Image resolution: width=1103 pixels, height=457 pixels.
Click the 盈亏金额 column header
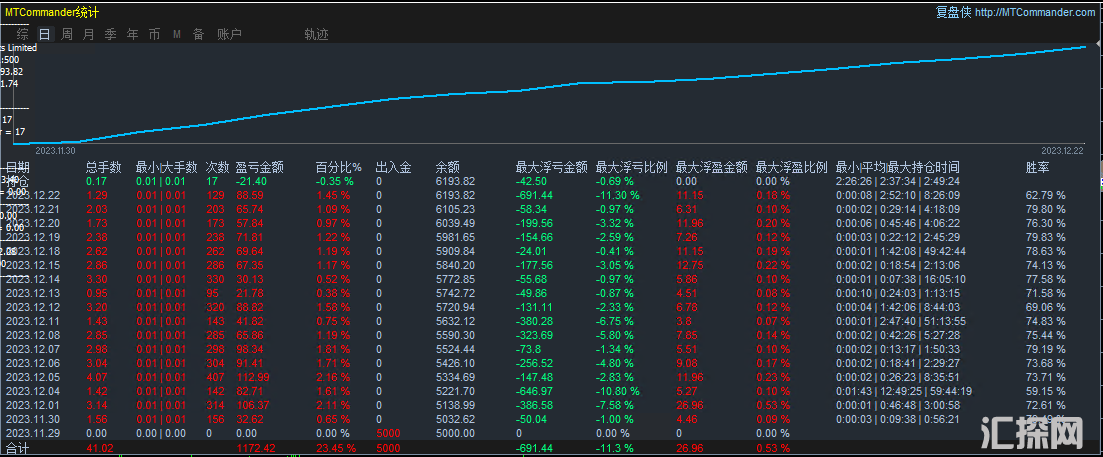pyautogui.click(x=260, y=168)
